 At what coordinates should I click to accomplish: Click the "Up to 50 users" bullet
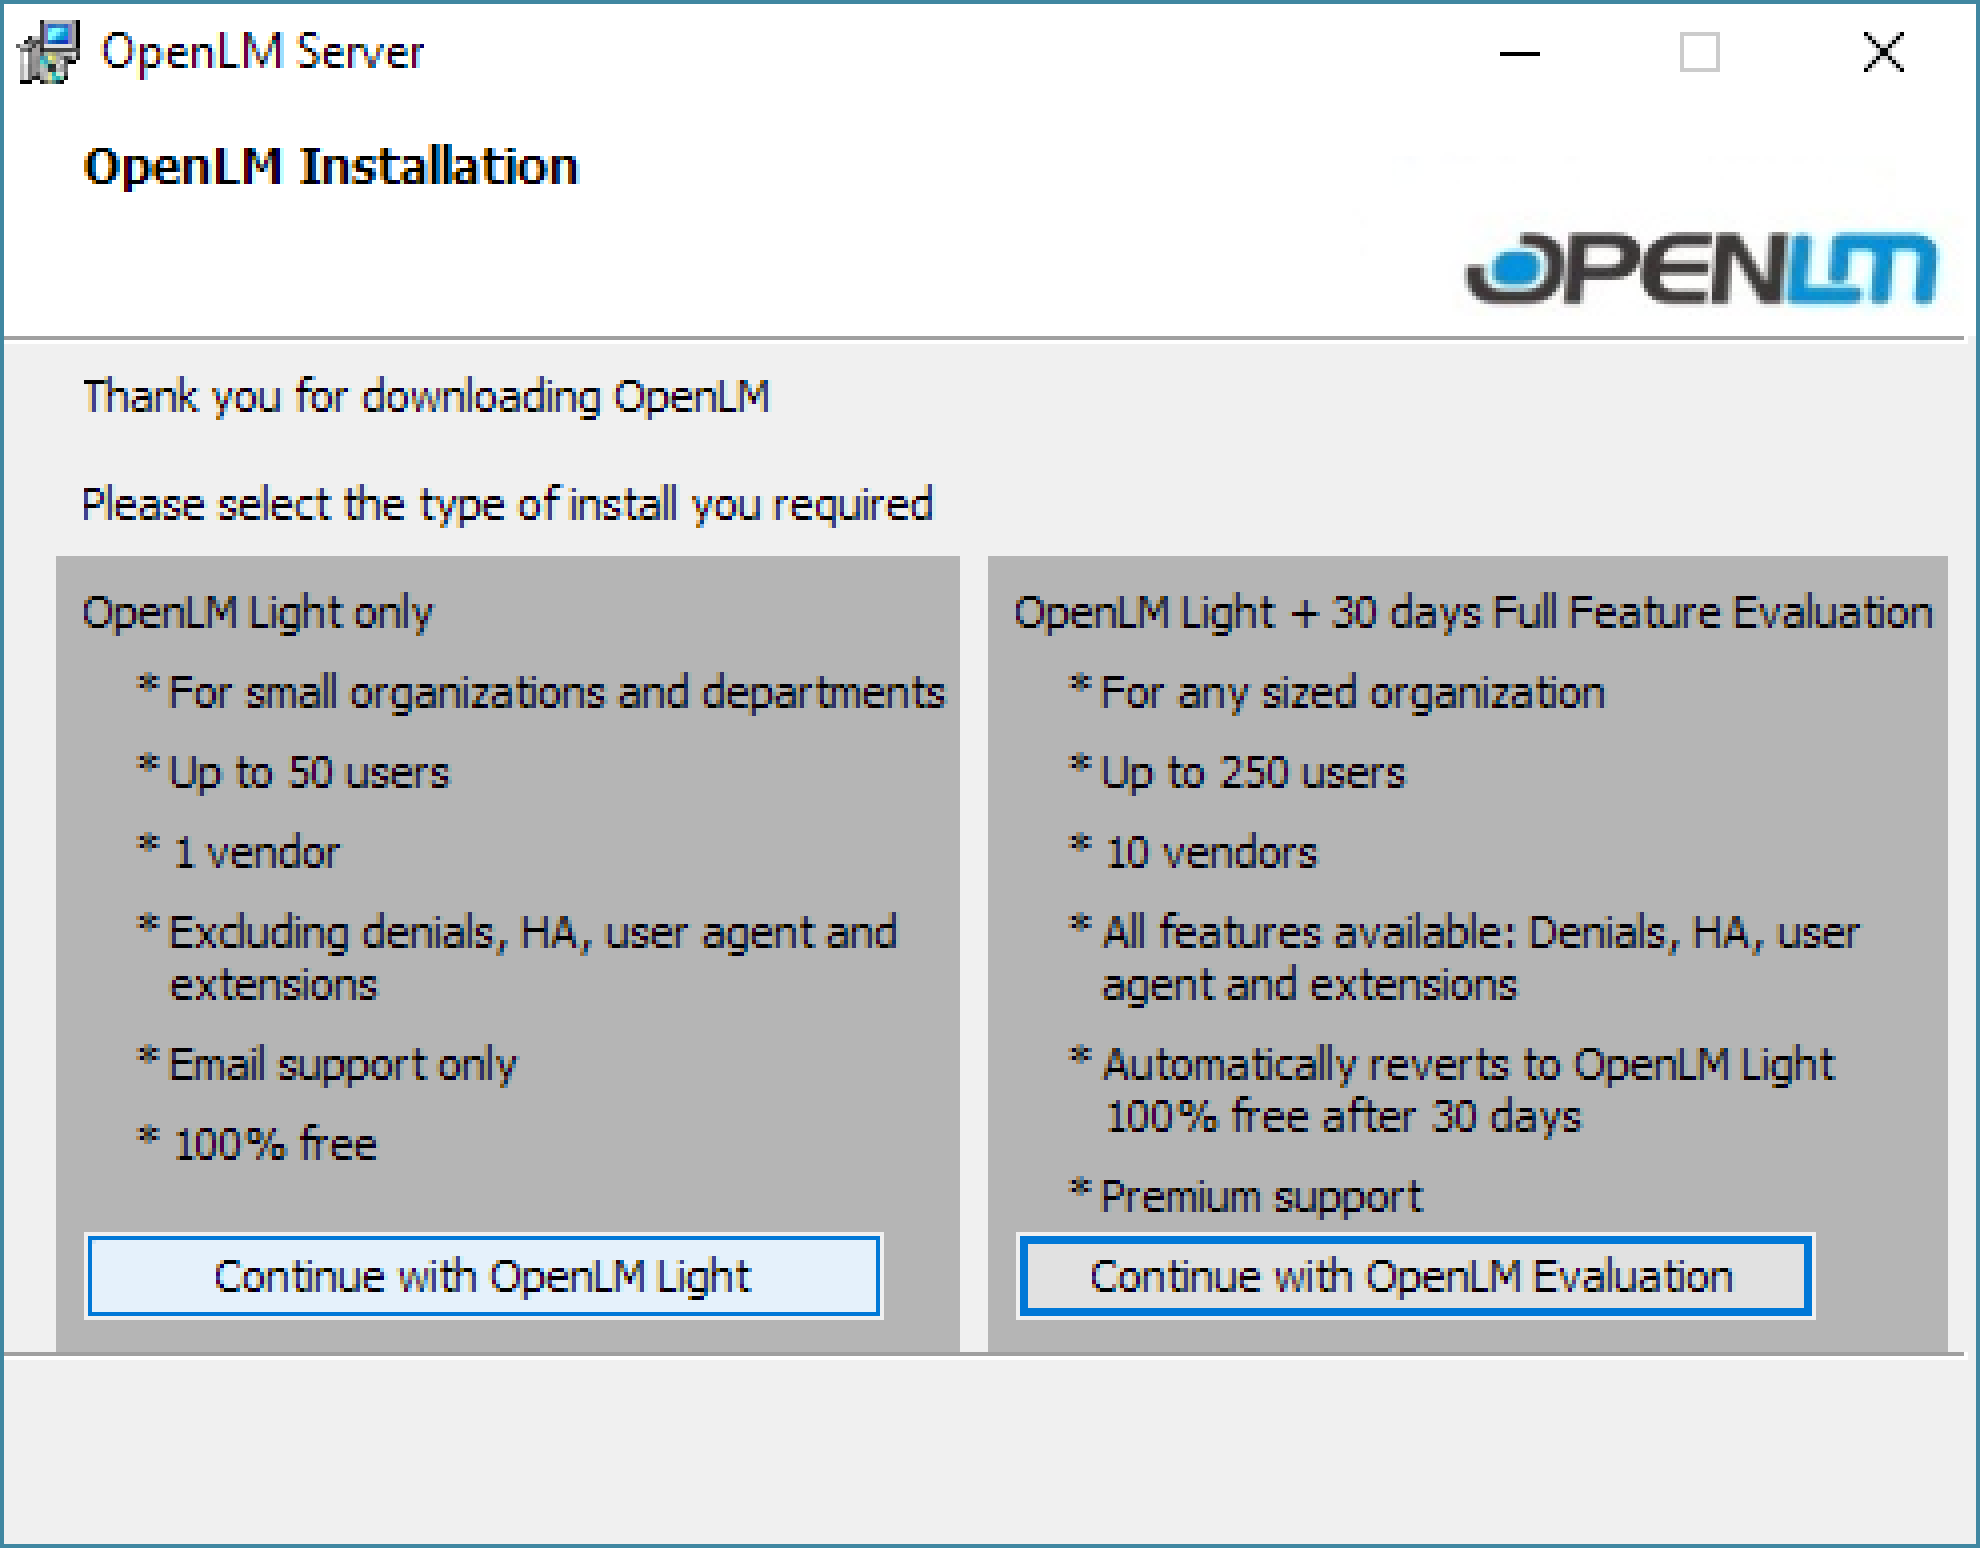(309, 773)
